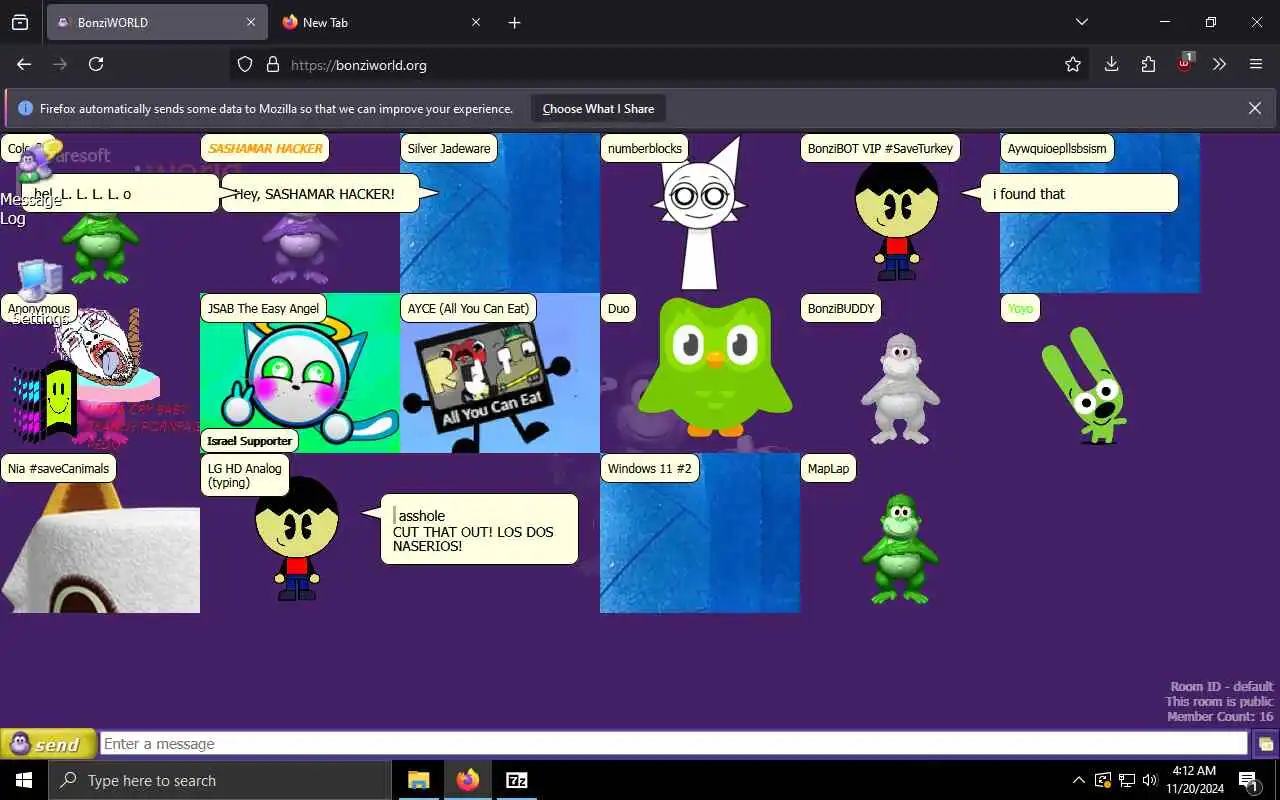This screenshot has height=800, width=1280.
Task: Click the uBlock Origin extension icon
Action: [1185, 63]
